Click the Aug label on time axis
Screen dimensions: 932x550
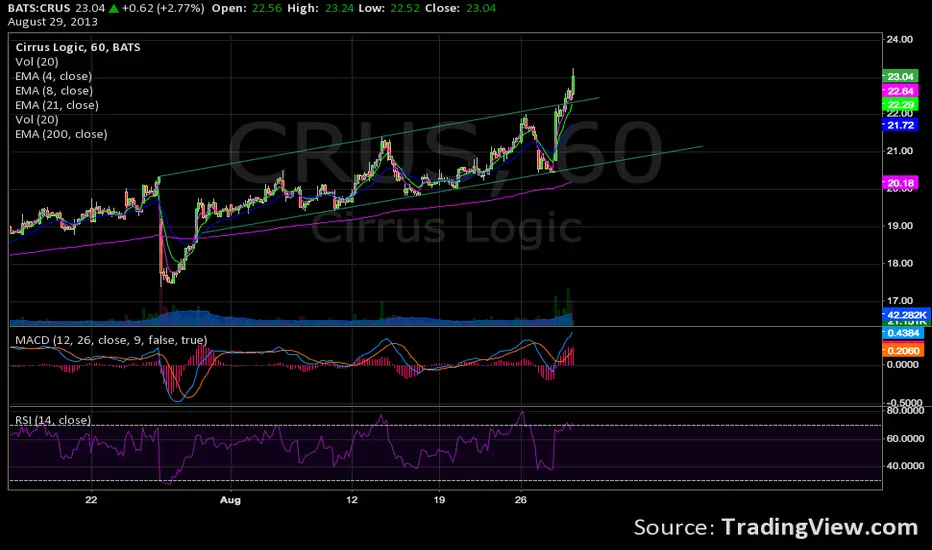click(230, 500)
